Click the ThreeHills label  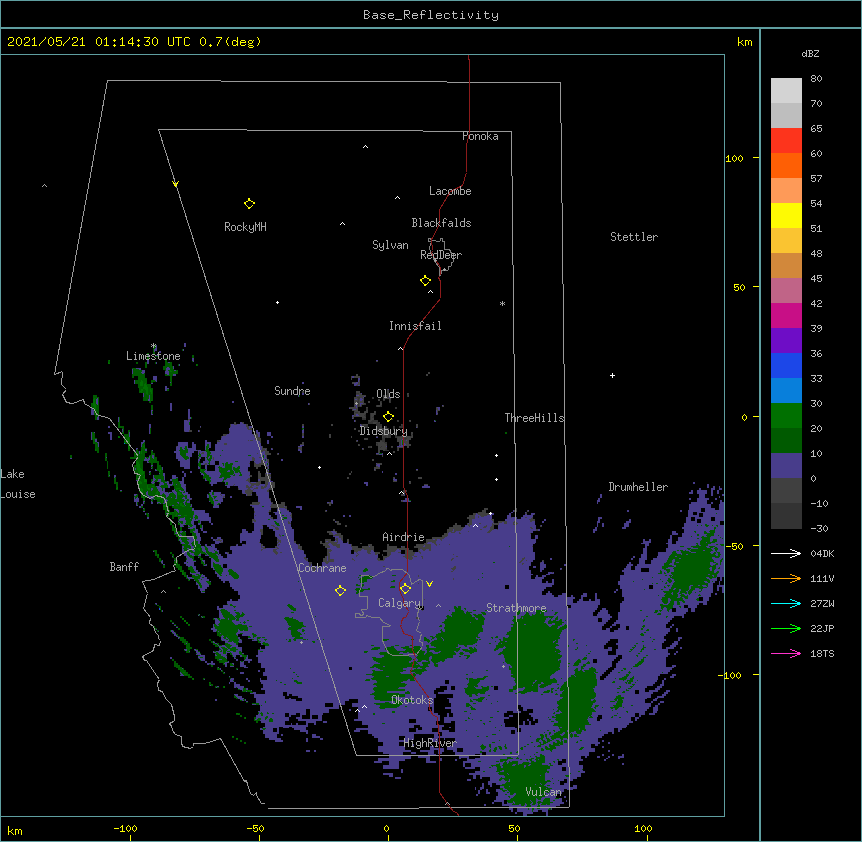pos(534,418)
